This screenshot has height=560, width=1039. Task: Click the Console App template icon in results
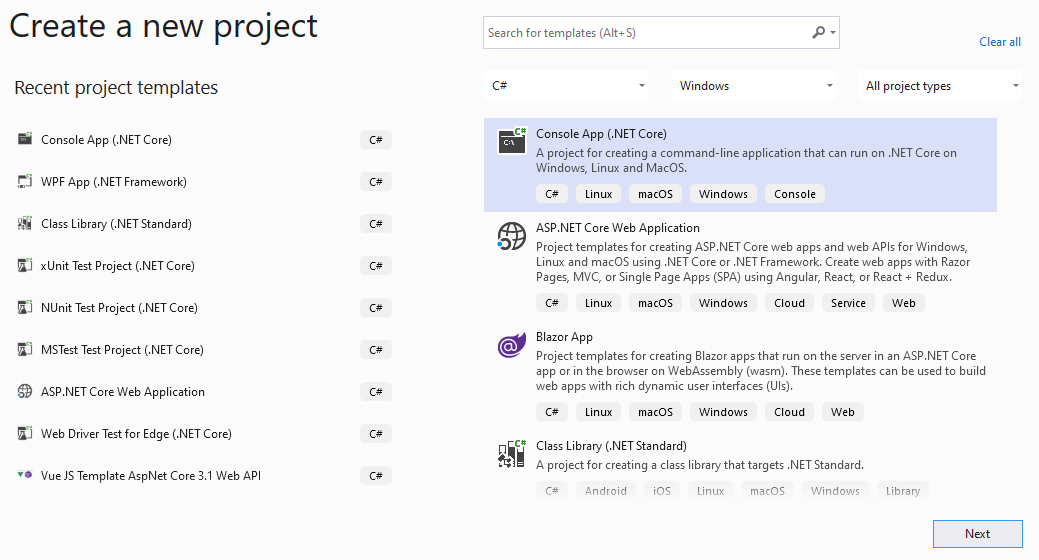coord(512,140)
